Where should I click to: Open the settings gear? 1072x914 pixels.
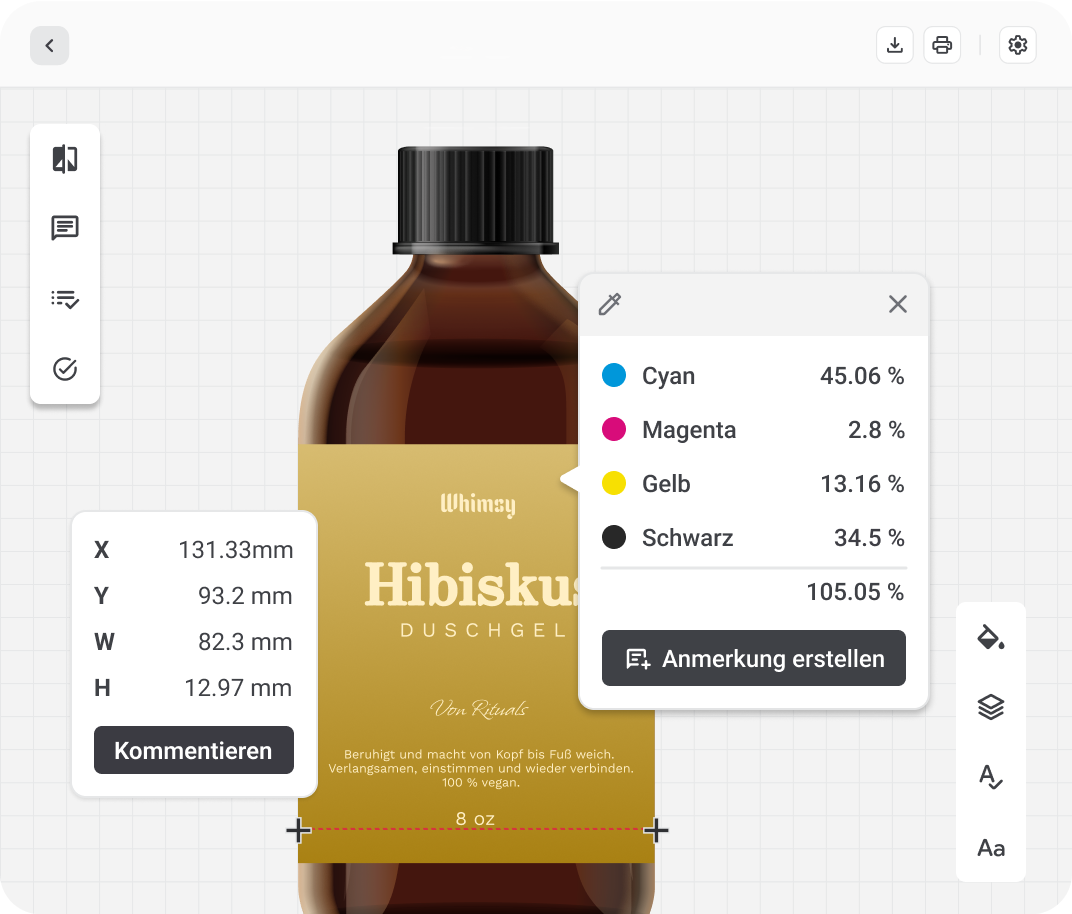tap(1018, 46)
